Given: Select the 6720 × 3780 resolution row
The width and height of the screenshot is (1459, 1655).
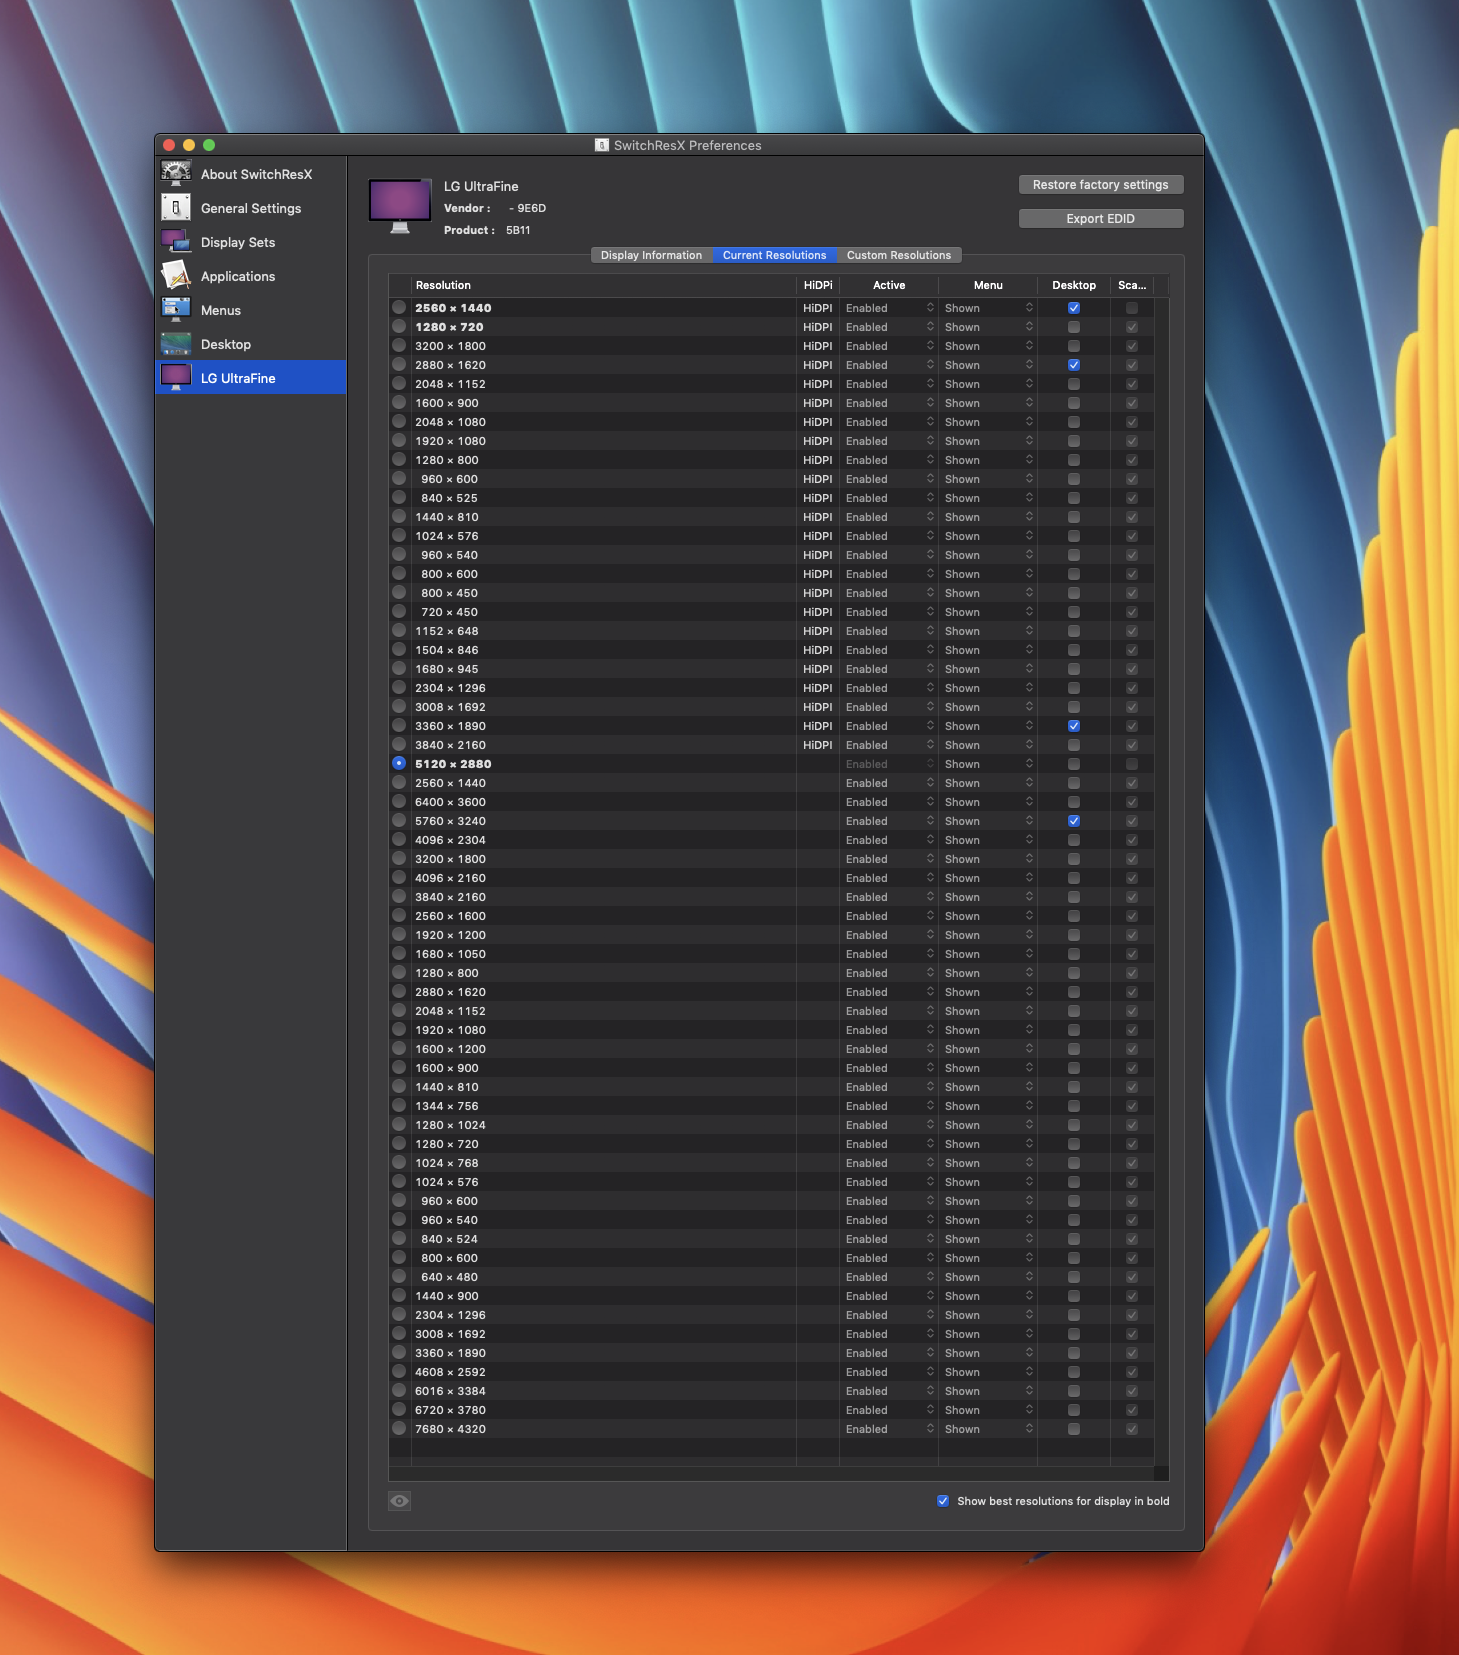Looking at the screenshot, I should (x=771, y=1410).
